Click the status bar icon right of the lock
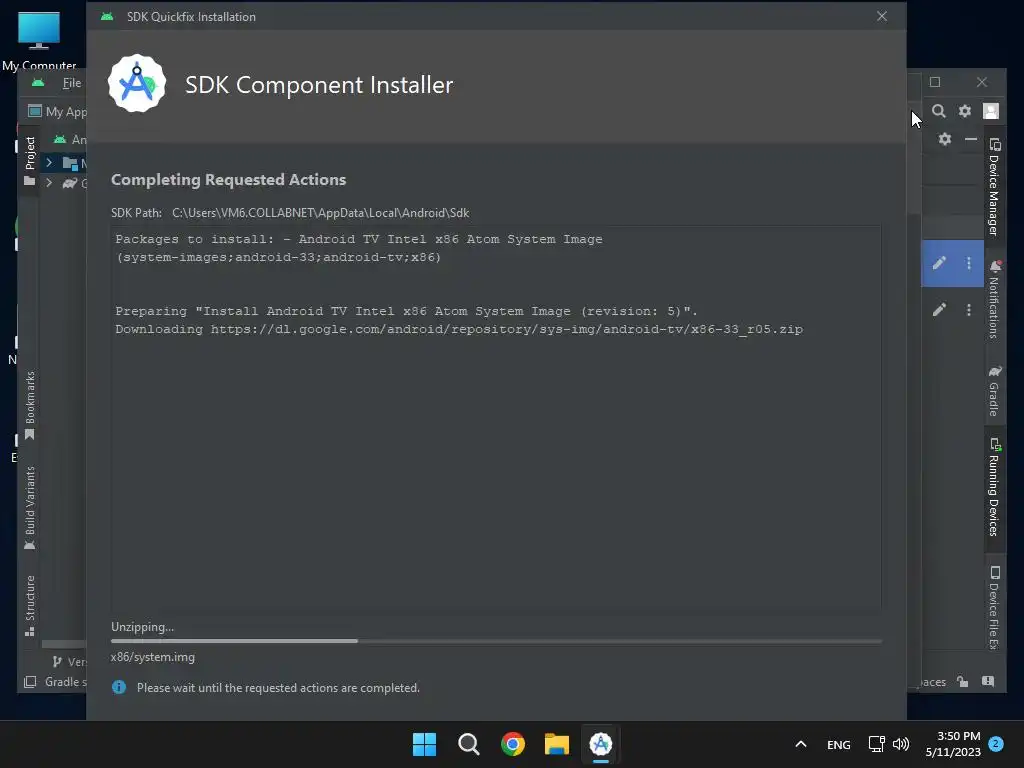The width and height of the screenshot is (1024, 768). click(x=987, y=682)
